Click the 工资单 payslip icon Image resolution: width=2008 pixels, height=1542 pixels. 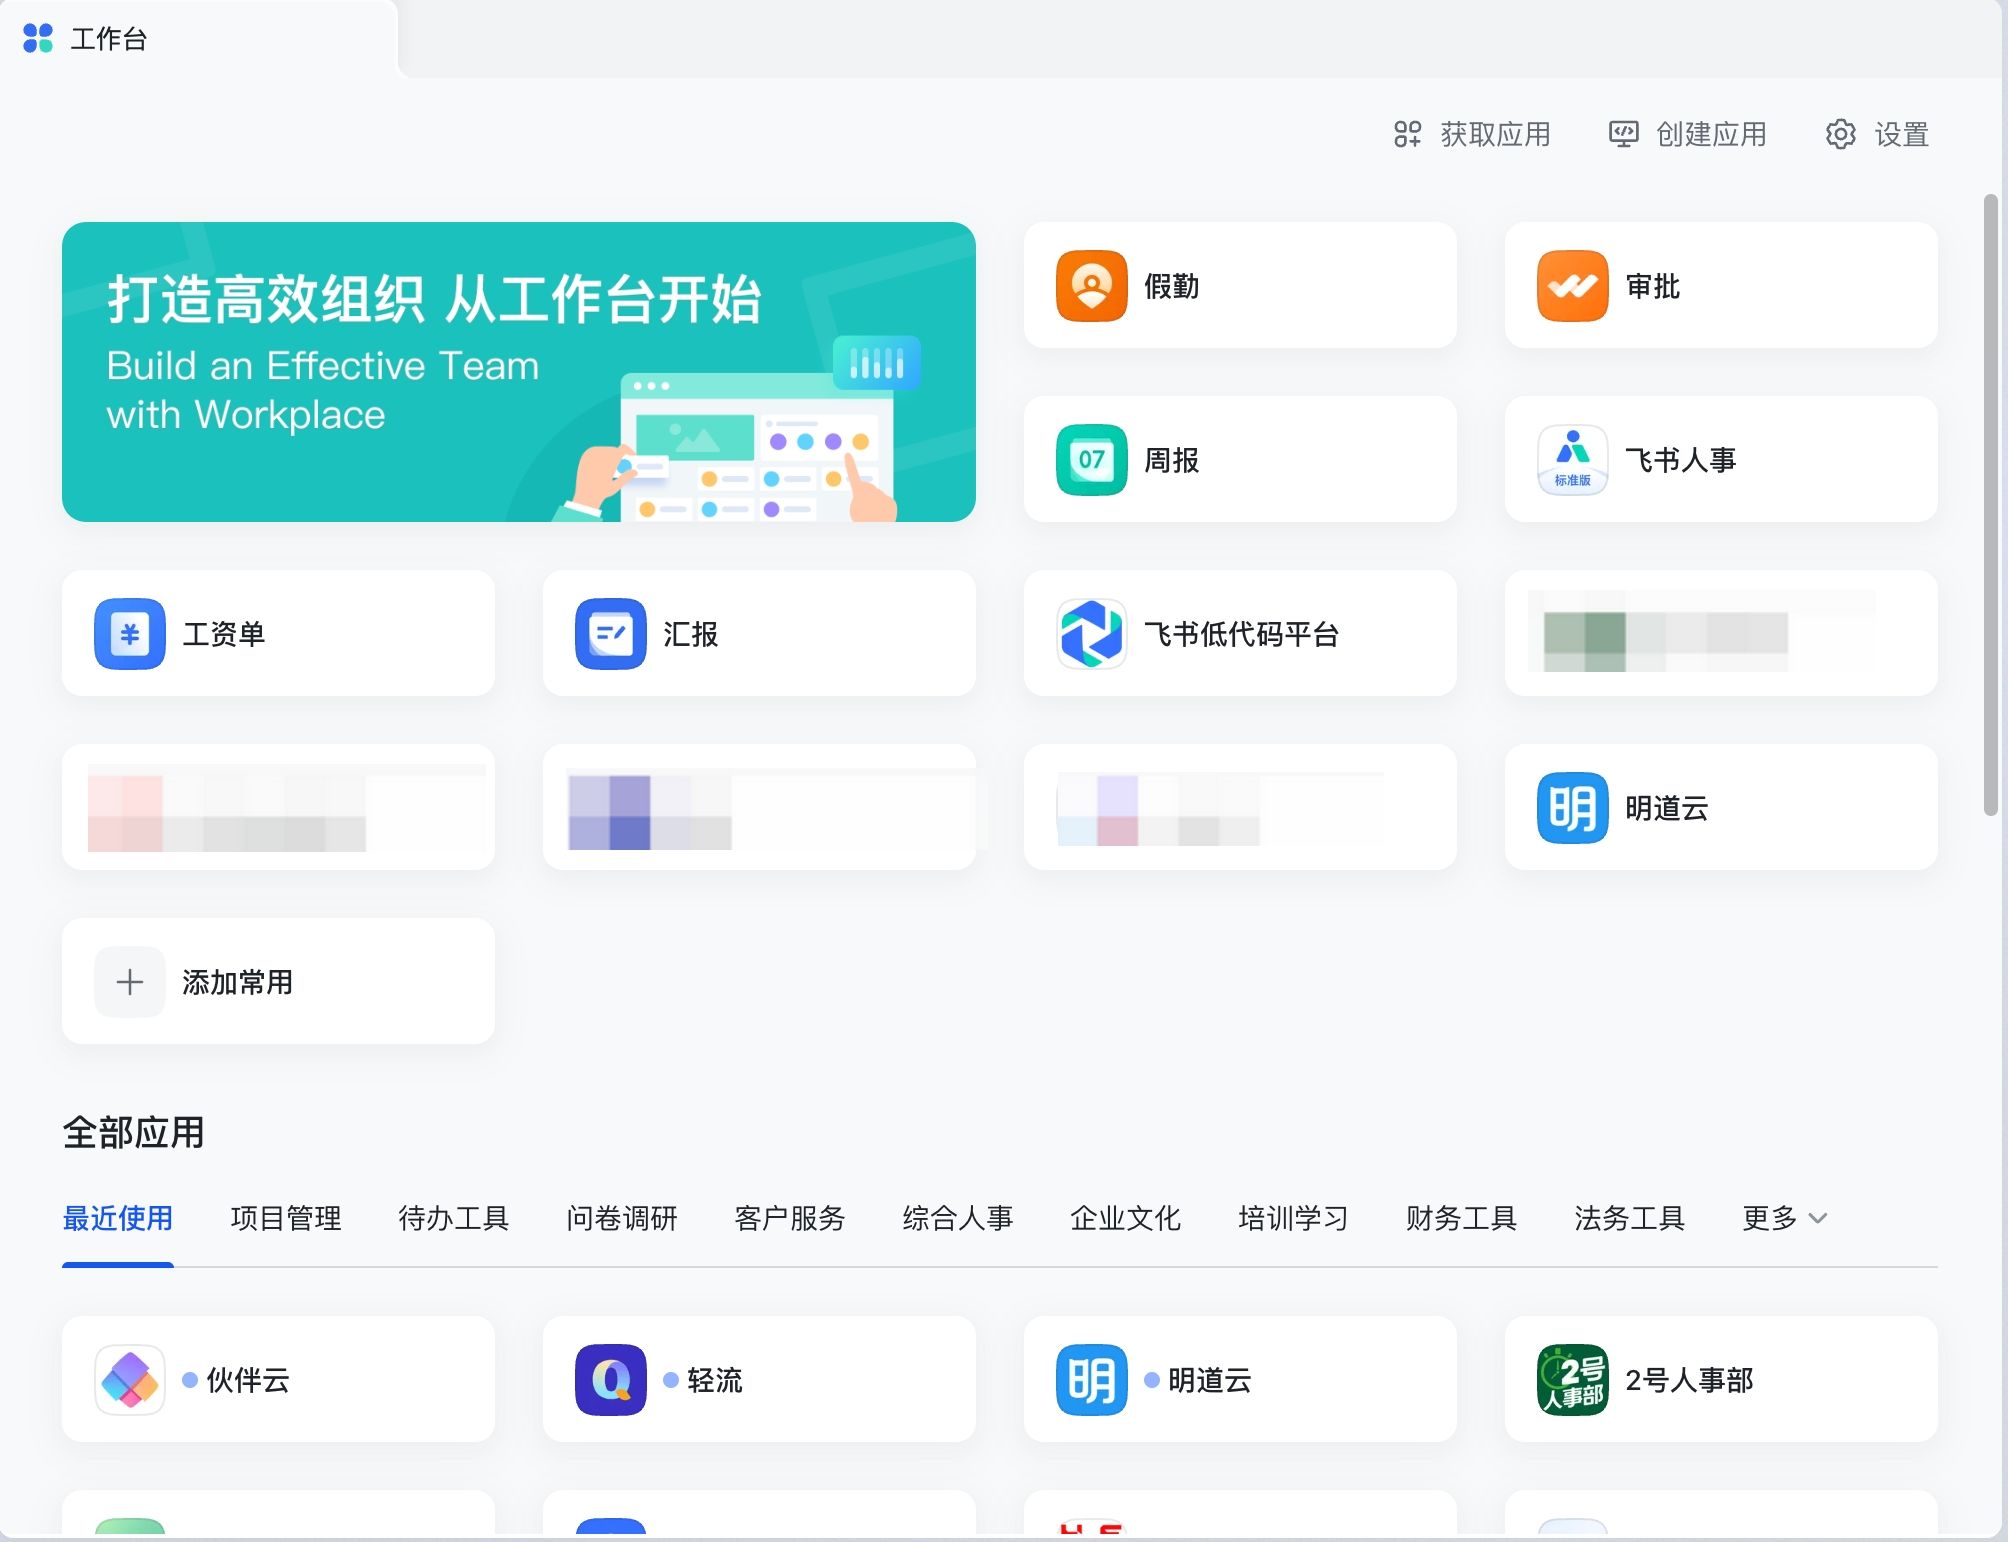point(130,634)
